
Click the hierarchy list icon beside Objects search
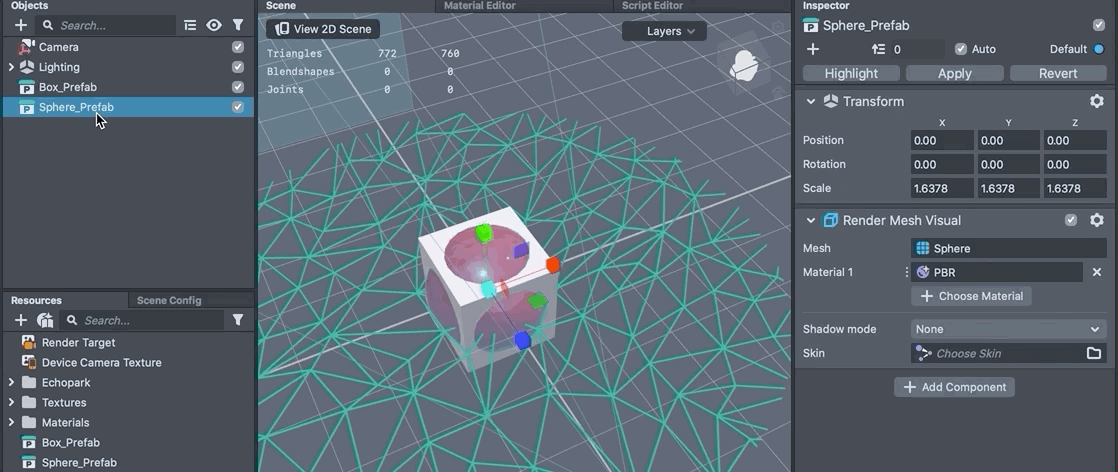click(x=190, y=25)
